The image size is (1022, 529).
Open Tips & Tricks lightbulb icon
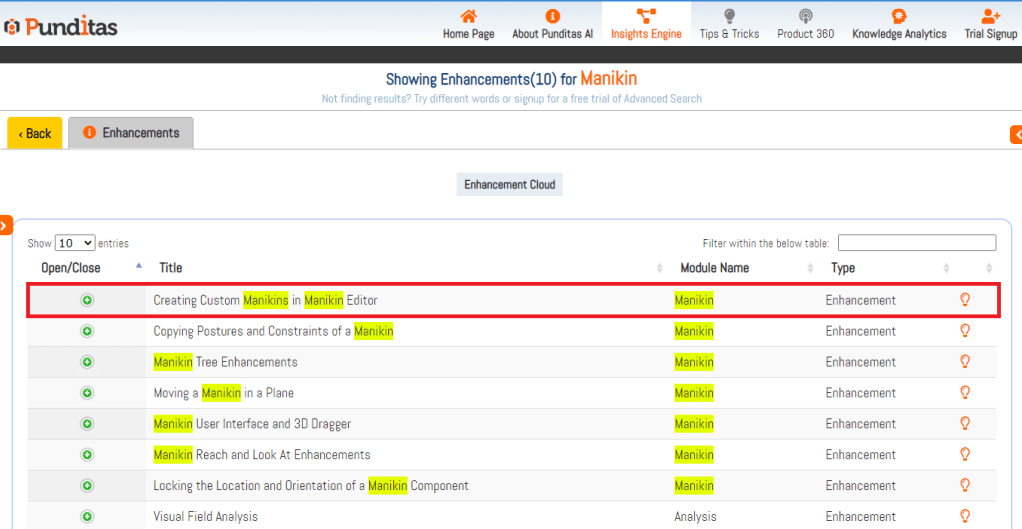pyautogui.click(x=729, y=16)
